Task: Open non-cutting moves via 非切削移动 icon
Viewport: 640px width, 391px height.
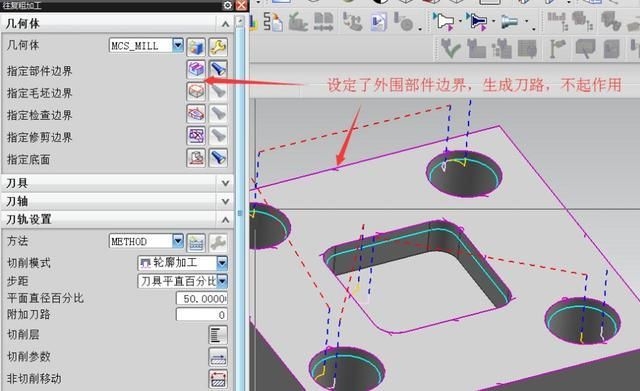Action: (218, 379)
